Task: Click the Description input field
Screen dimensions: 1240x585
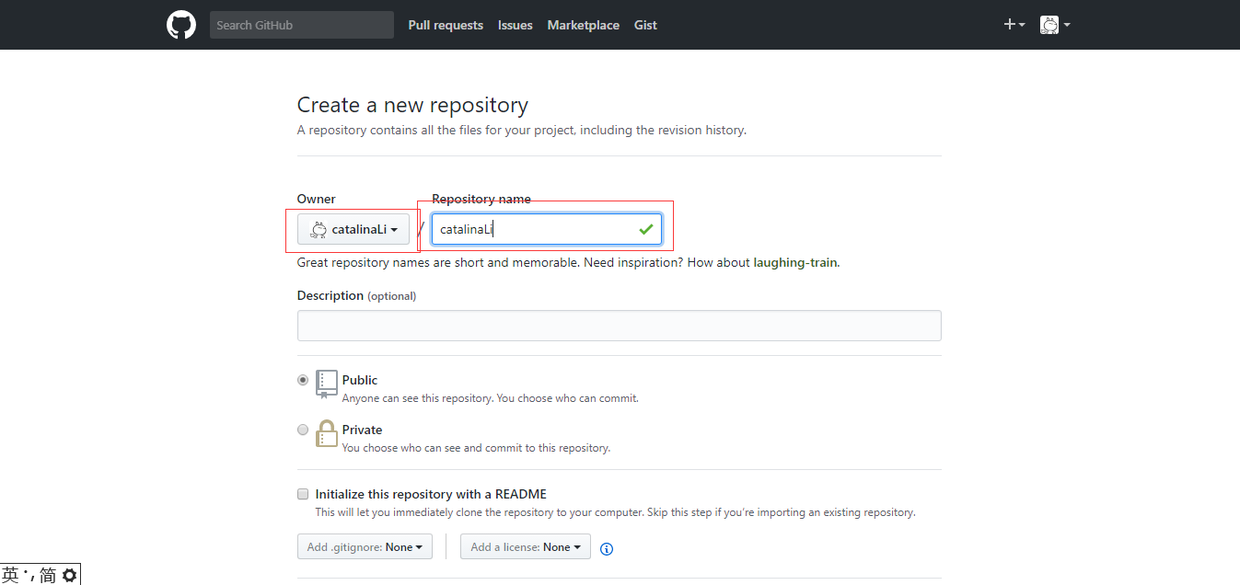Action: point(619,325)
